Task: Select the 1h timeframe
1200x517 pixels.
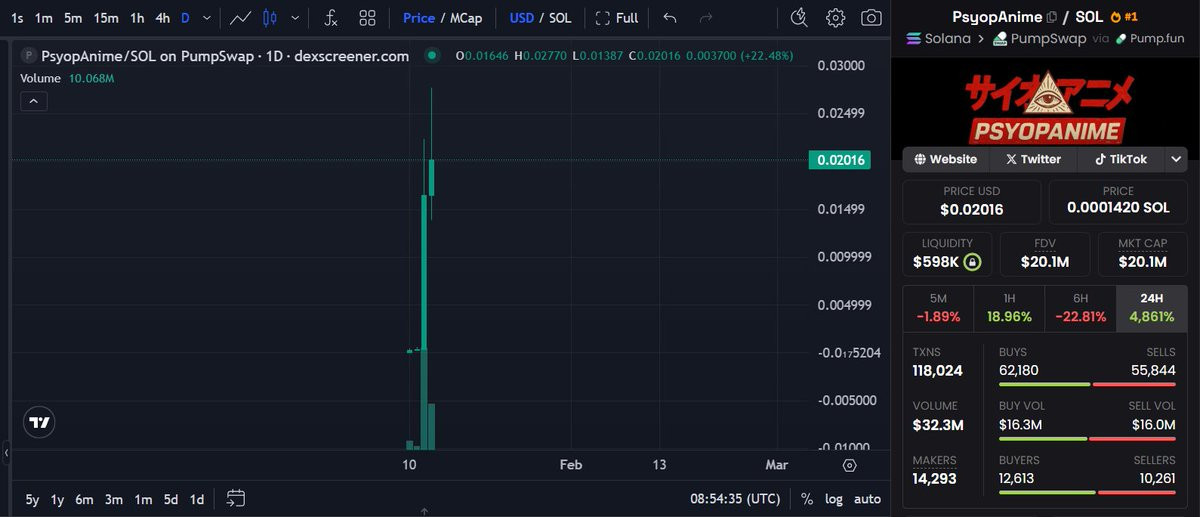Action: click(137, 18)
